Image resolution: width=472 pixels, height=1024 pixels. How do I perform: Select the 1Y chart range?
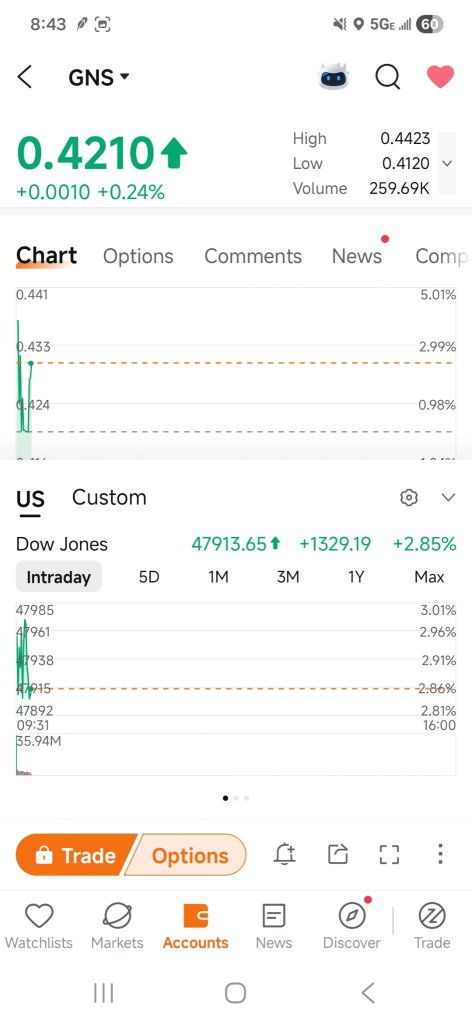coord(356,577)
